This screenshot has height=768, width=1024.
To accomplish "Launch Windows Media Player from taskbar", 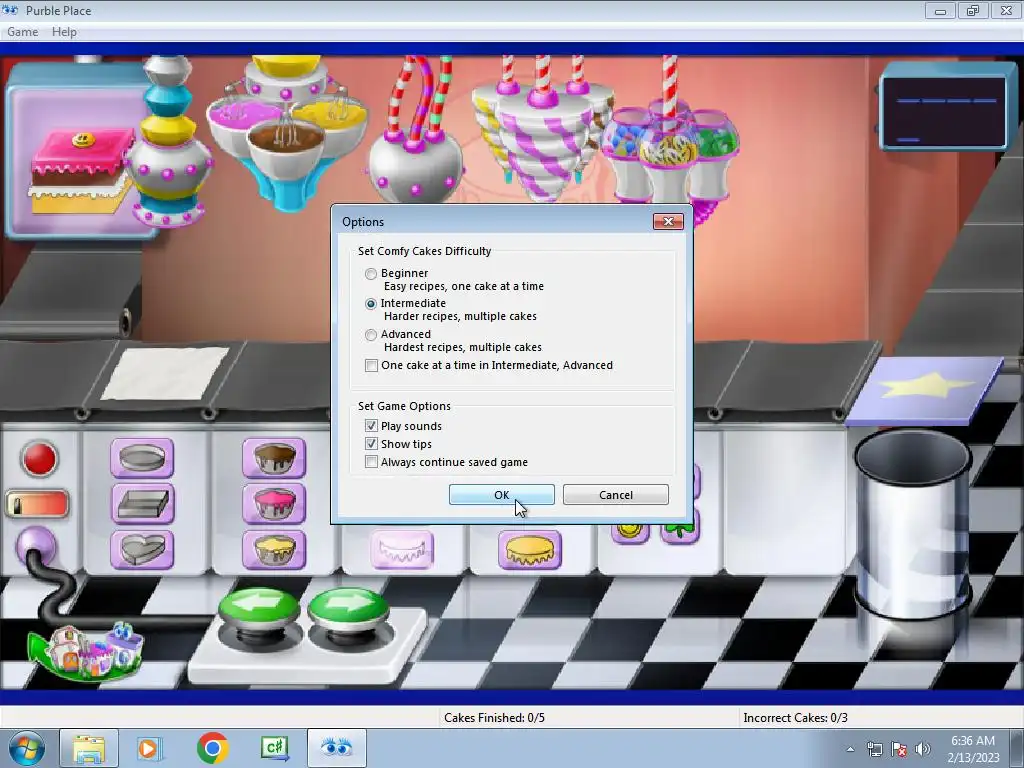I will coord(149,748).
